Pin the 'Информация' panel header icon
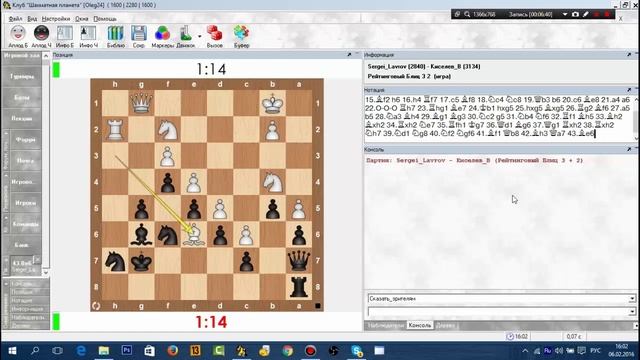The width and height of the screenshot is (640, 360). (x=629, y=55)
